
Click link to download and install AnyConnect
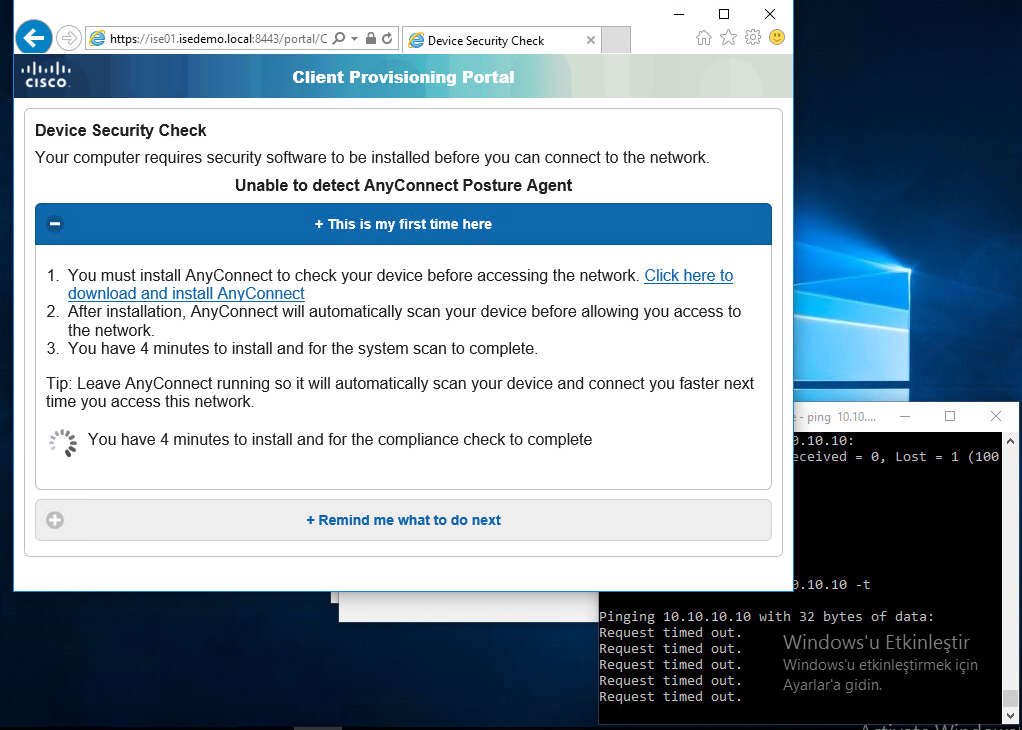point(400,284)
